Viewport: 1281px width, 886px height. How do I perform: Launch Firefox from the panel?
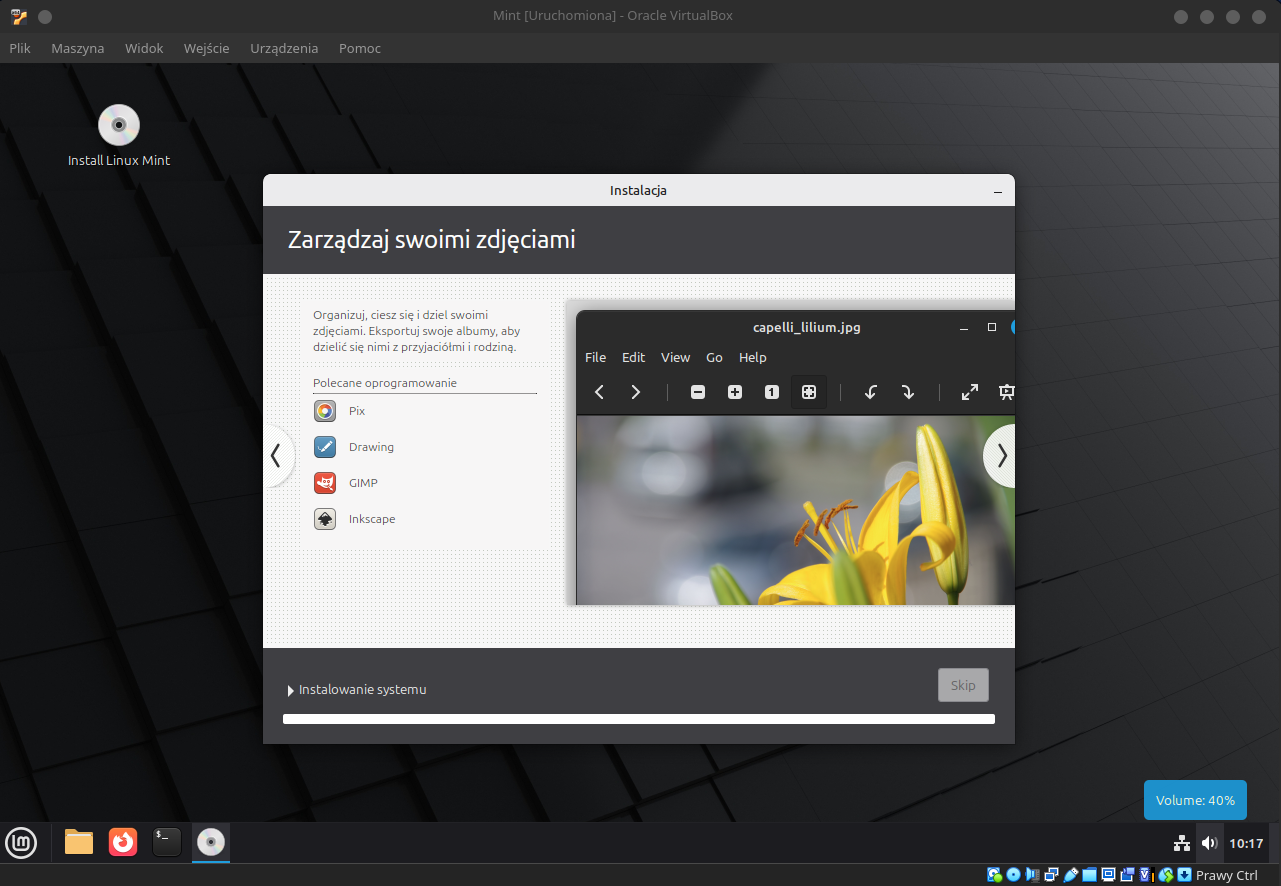(x=123, y=843)
